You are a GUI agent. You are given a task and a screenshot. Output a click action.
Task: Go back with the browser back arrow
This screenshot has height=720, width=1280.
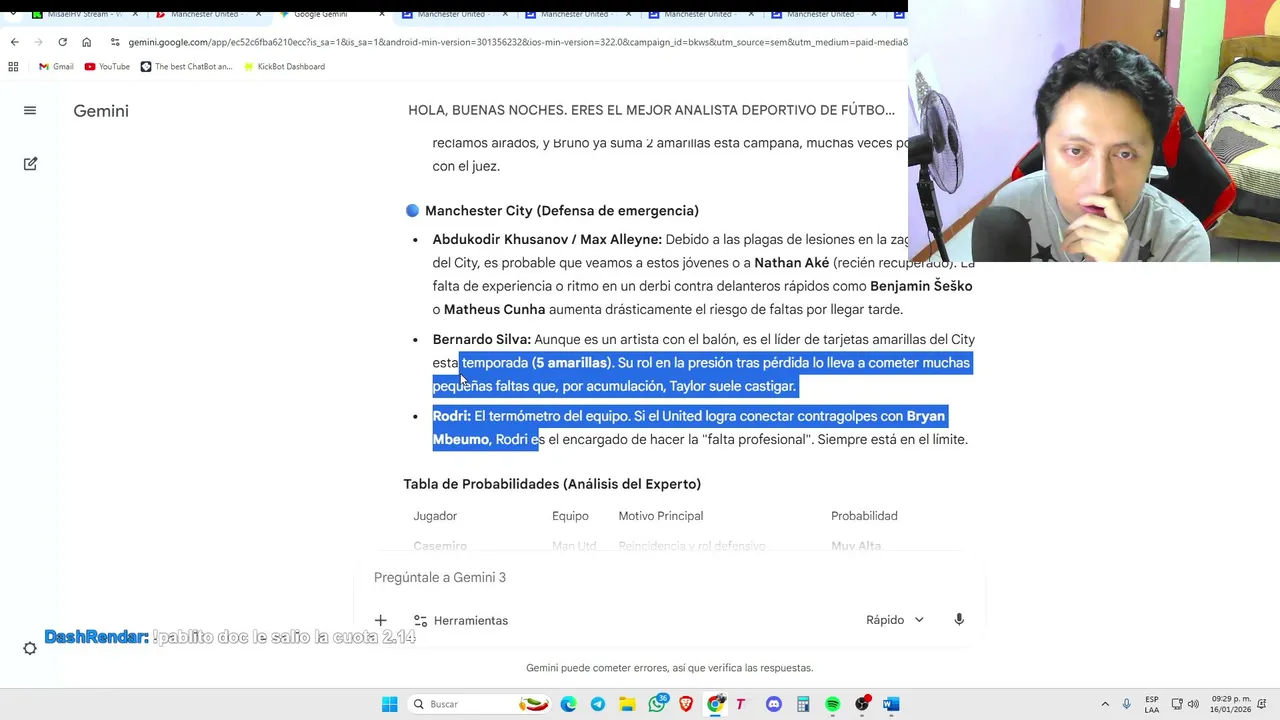click(x=14, y=42)
